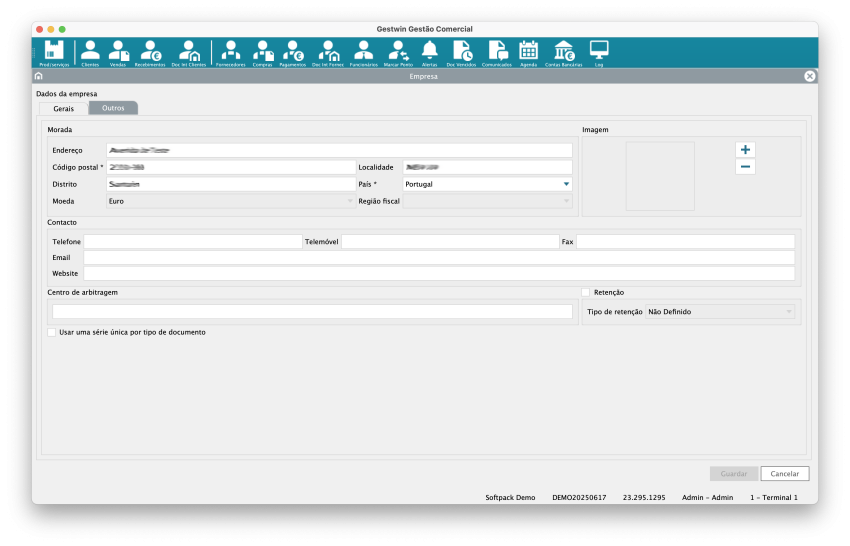This screenshot has height=546, width=850.
Task: Add a company image with plus button
Action: tap(745, 149)
